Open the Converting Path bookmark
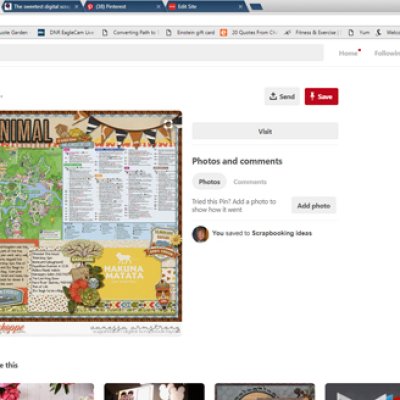This screenshot has width=400, height=400. (129, 33)
